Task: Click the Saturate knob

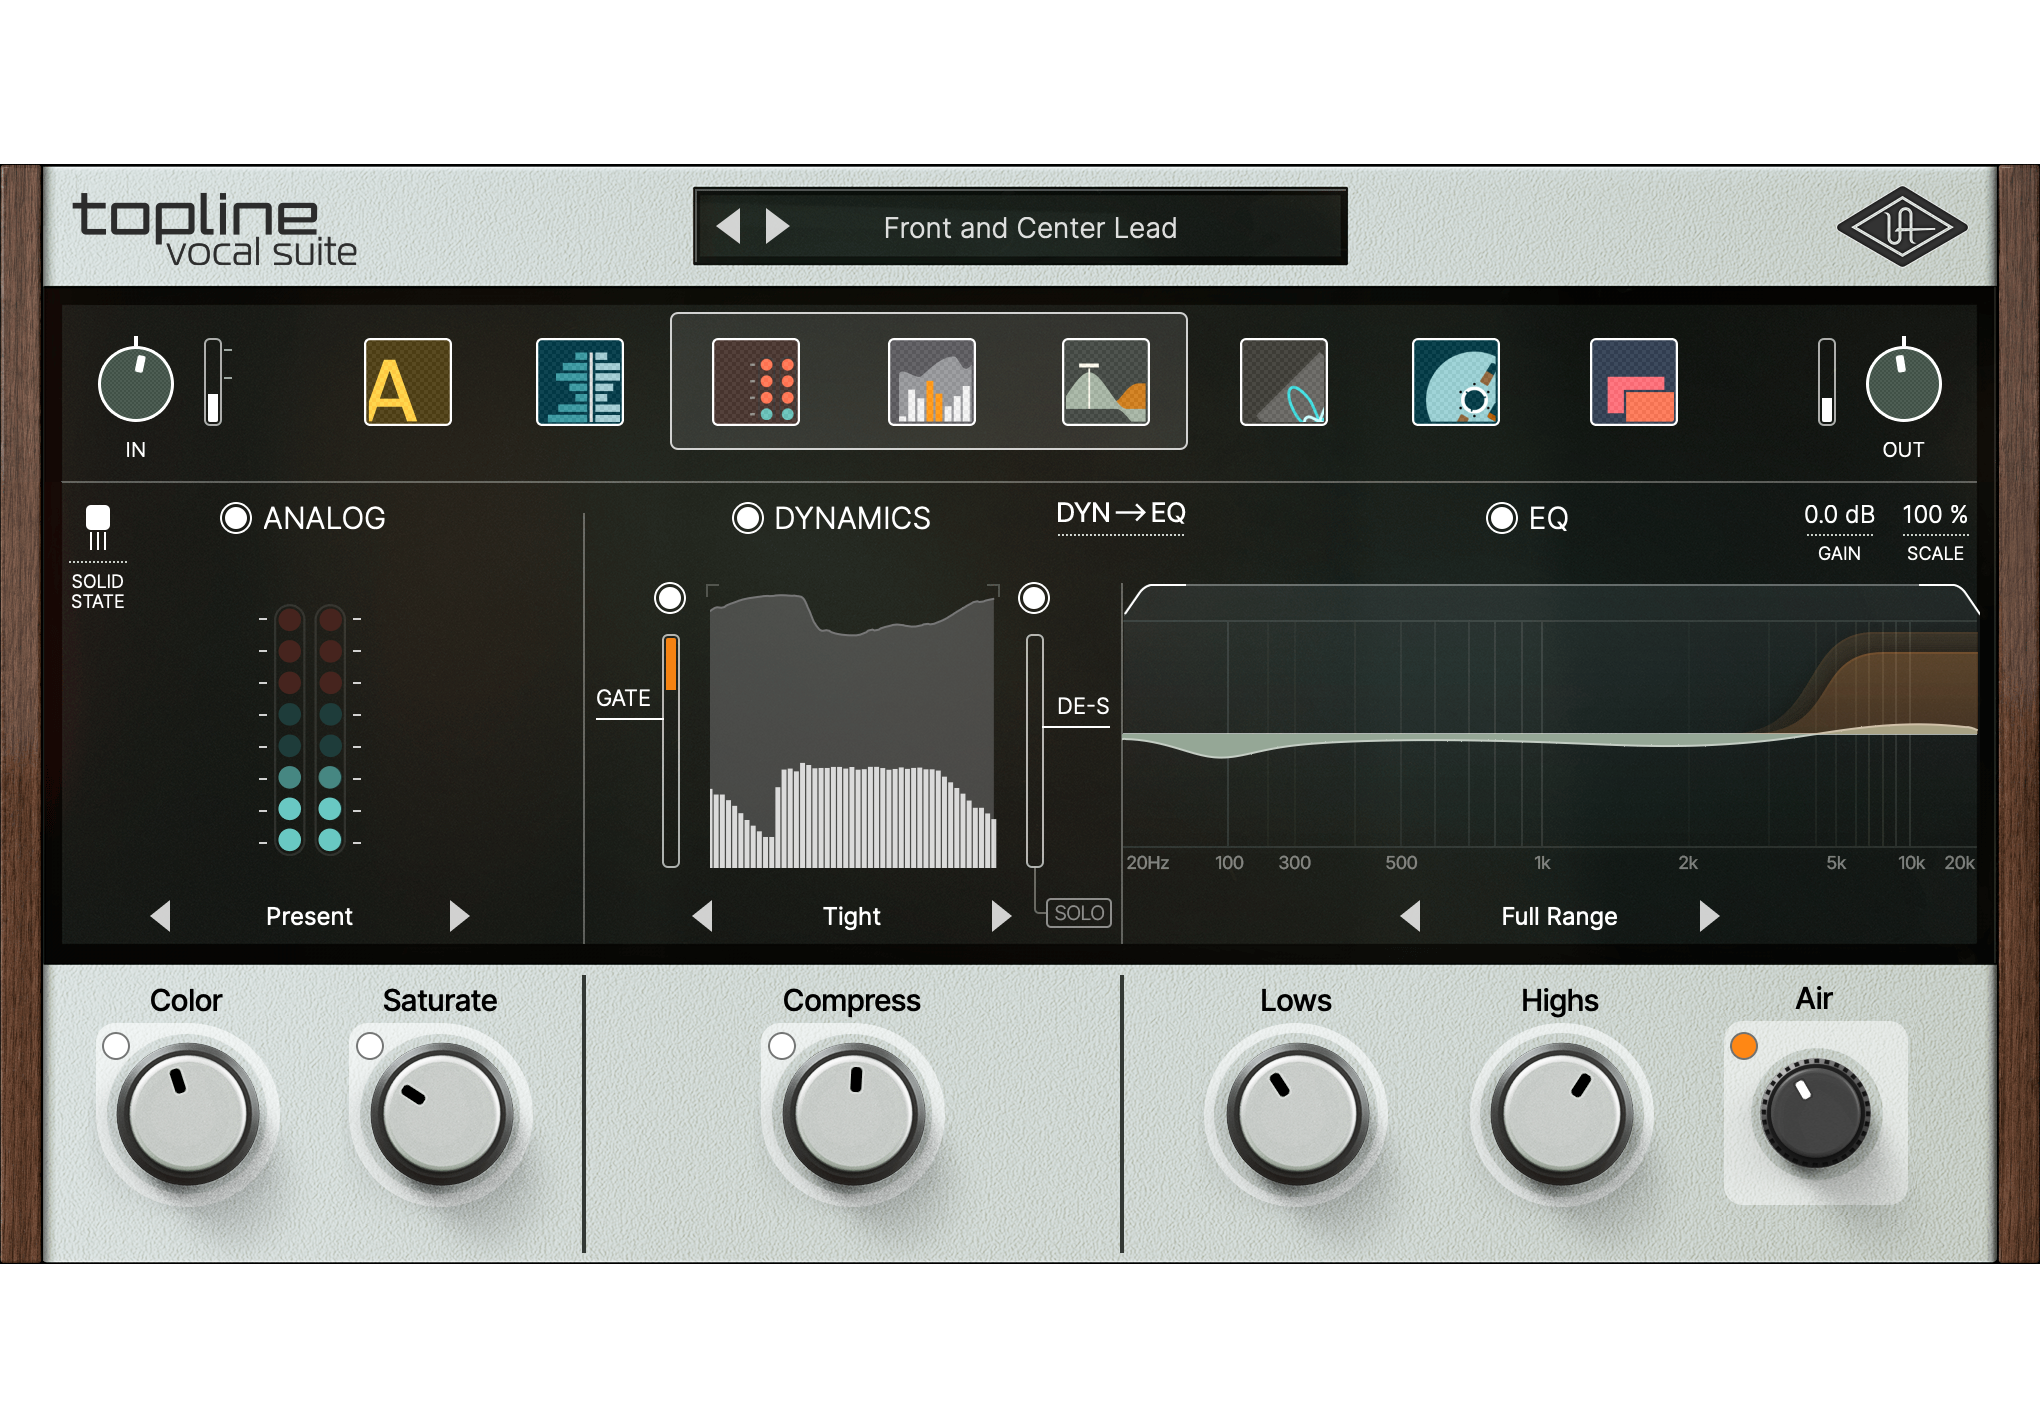Action: point(442,1114)
